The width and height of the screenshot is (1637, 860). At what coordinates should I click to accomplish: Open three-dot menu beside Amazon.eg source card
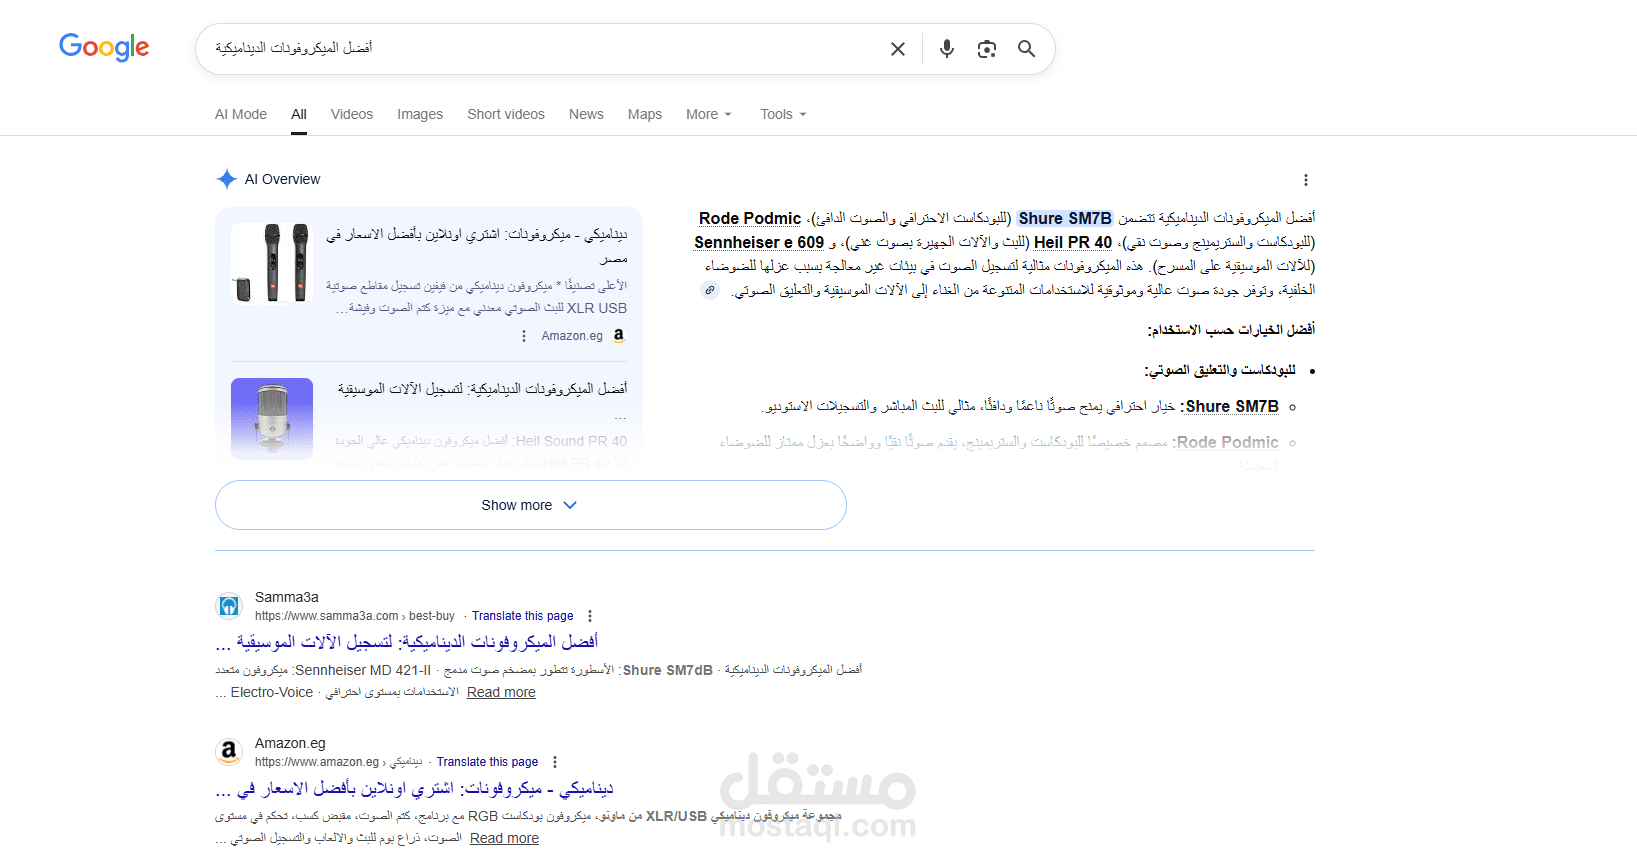point(524,336)
